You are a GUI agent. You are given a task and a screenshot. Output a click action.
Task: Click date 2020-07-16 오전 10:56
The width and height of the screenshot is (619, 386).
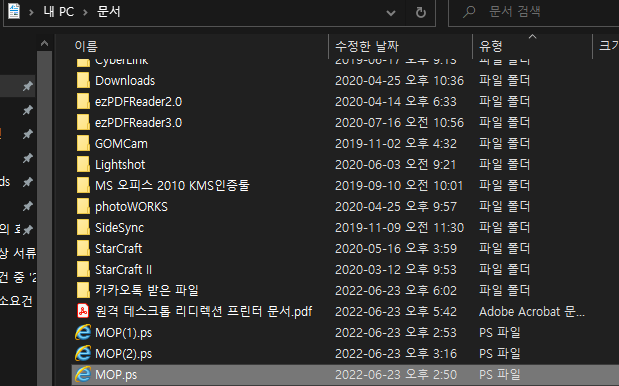[400, 122]
